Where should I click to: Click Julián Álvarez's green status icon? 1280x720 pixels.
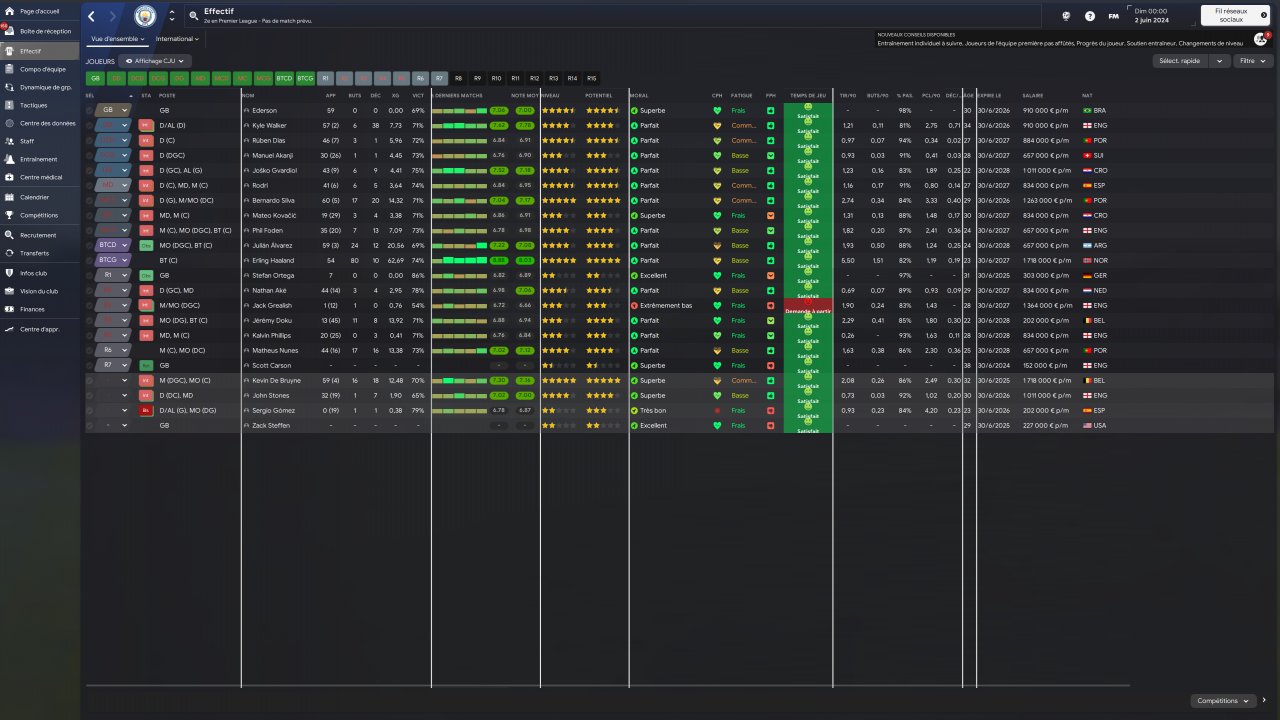[146, 245]
